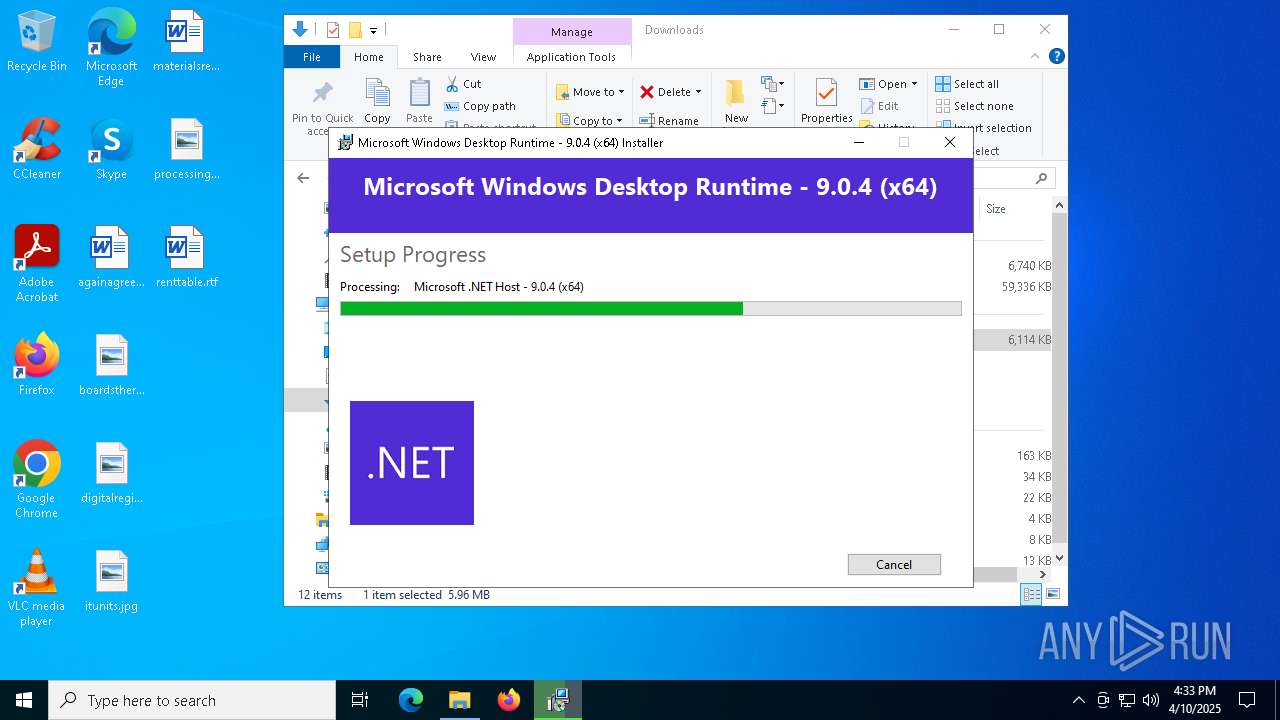Open Microsoft Edge desktop shortcut
This screenshot has height=720, width=1280.
[x=111, y=48]
